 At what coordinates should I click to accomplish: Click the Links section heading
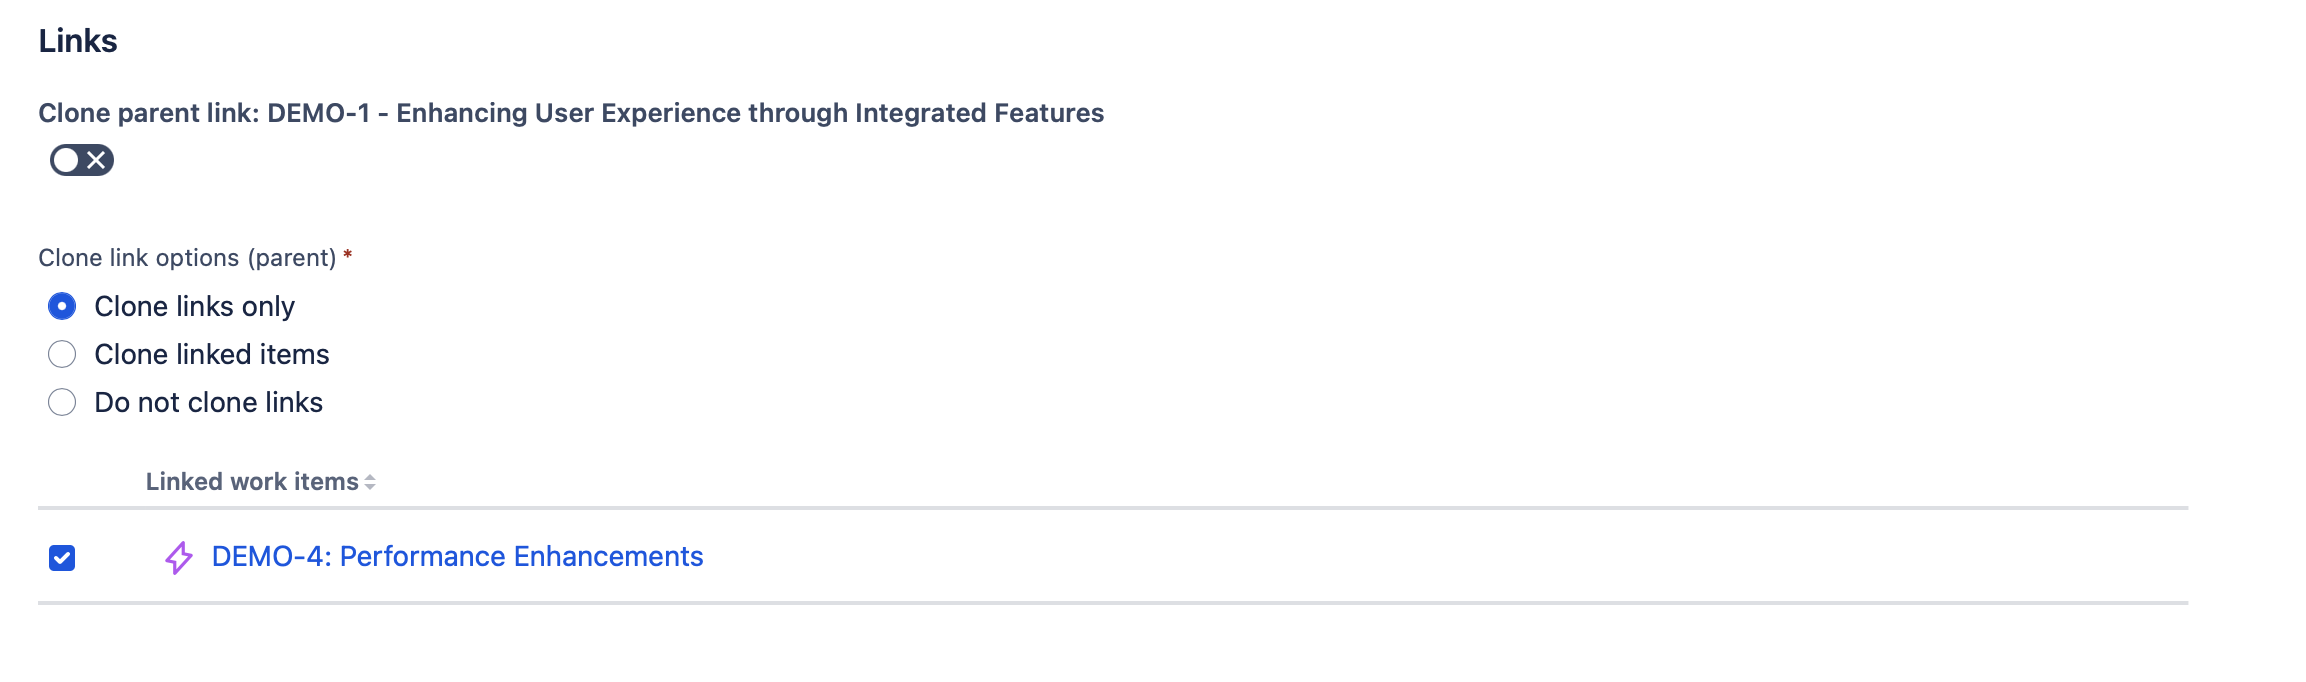tap(78, 41)
